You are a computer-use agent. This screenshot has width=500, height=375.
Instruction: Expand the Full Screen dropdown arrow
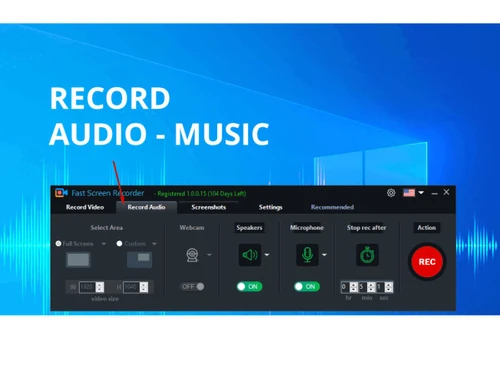pyautogui.click(x=104, y=244)
